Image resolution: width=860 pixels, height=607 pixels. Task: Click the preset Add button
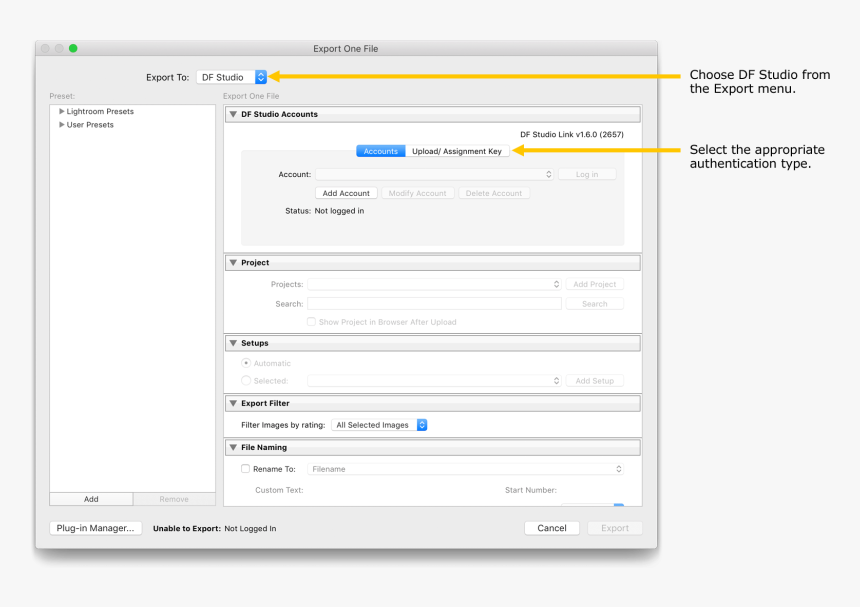pos(91,499)
